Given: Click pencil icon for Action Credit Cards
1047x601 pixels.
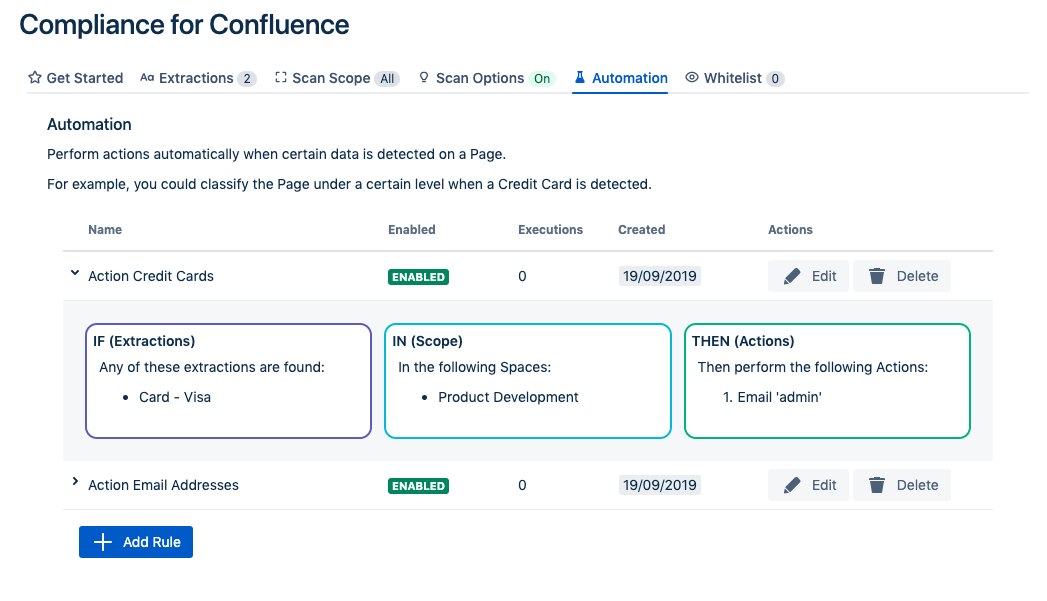Looking at the screenshot, I should coord(793,276).
